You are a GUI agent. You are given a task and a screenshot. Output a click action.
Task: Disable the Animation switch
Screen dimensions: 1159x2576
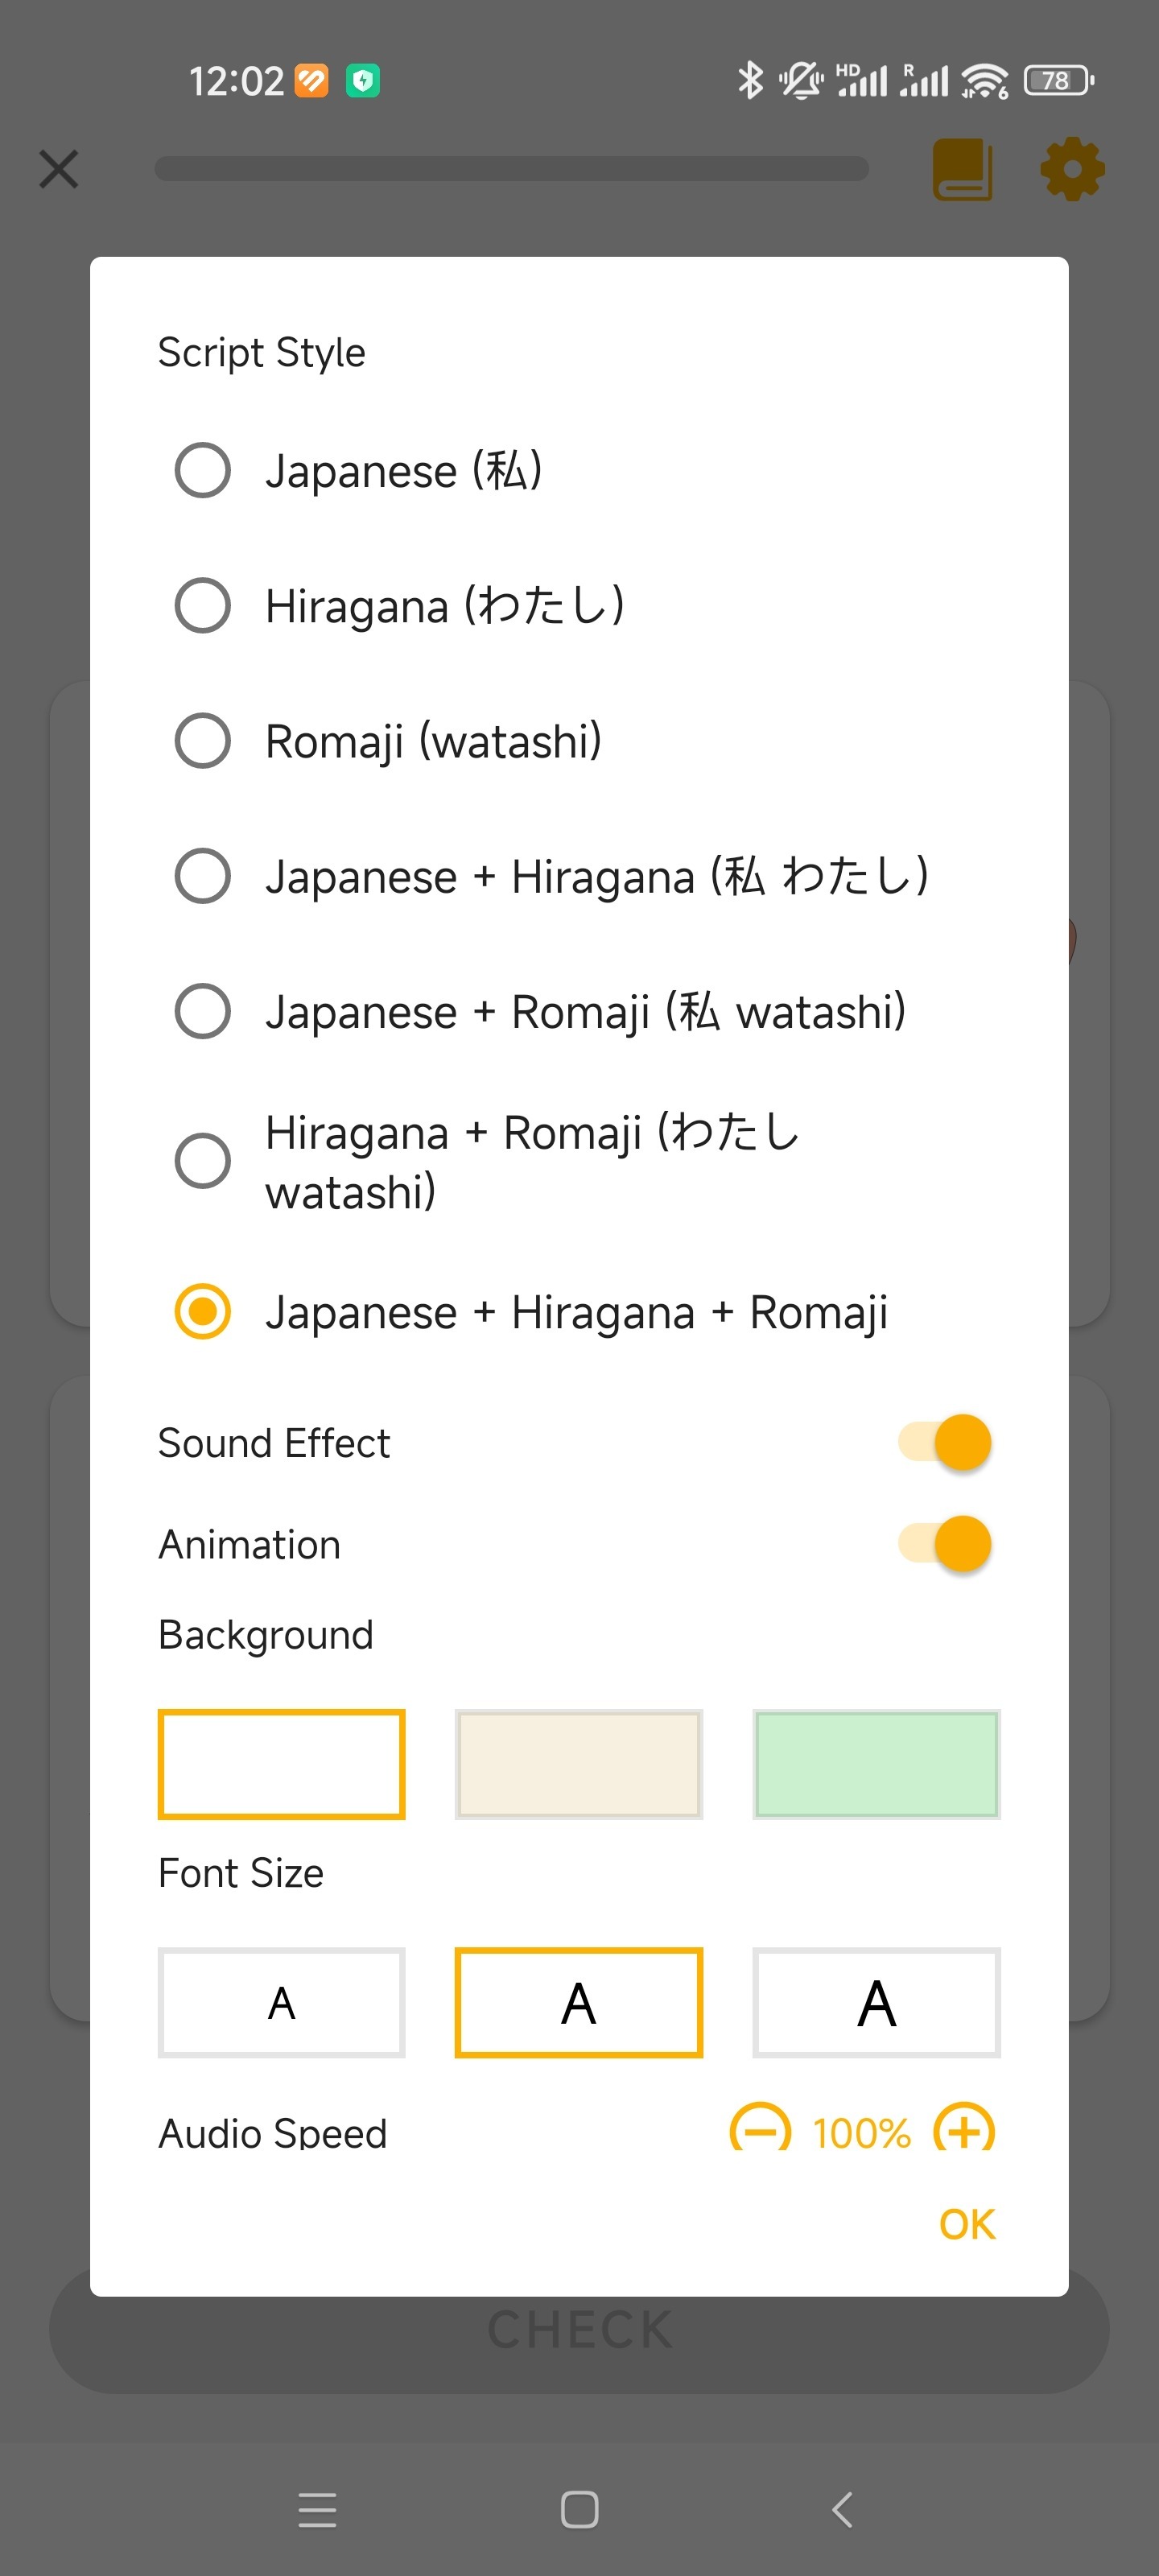point(944,1544)
